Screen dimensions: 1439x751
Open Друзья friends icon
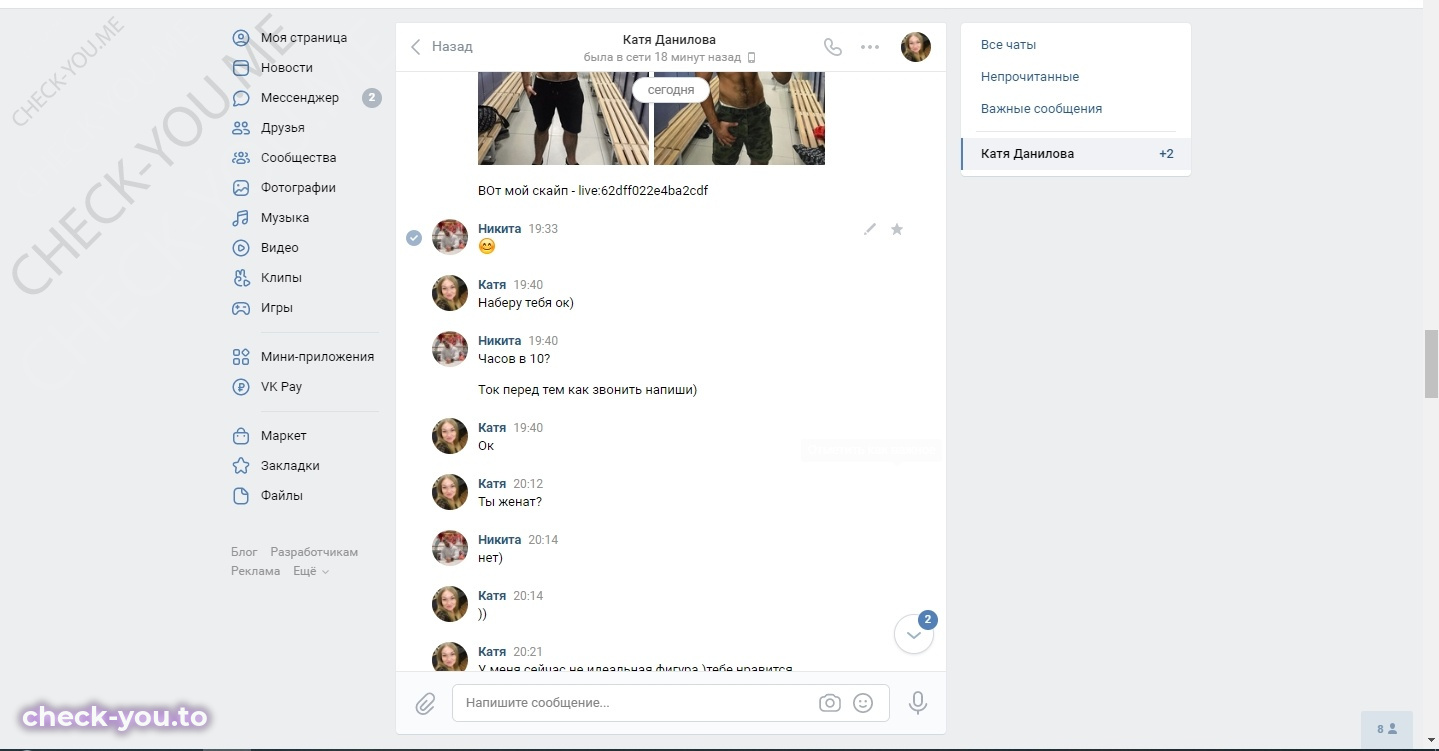coord(241,128)
